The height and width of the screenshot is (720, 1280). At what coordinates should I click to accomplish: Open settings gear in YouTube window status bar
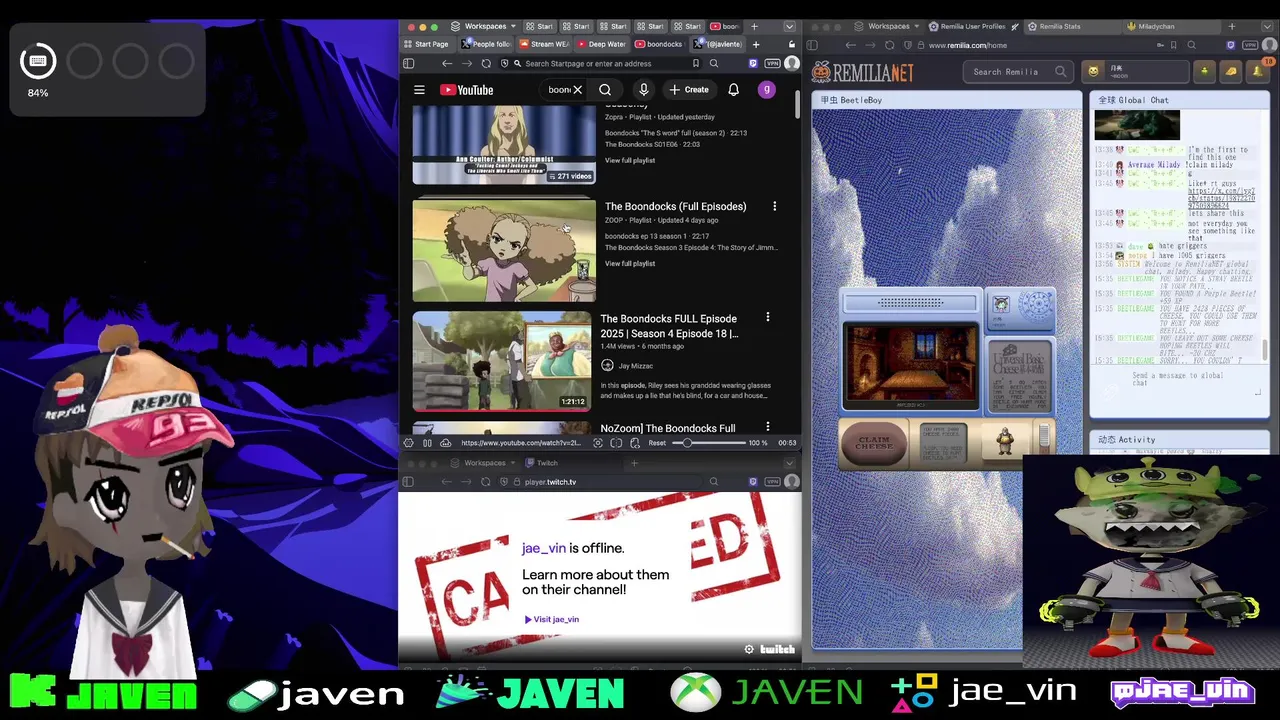click(x=408, y=443)
